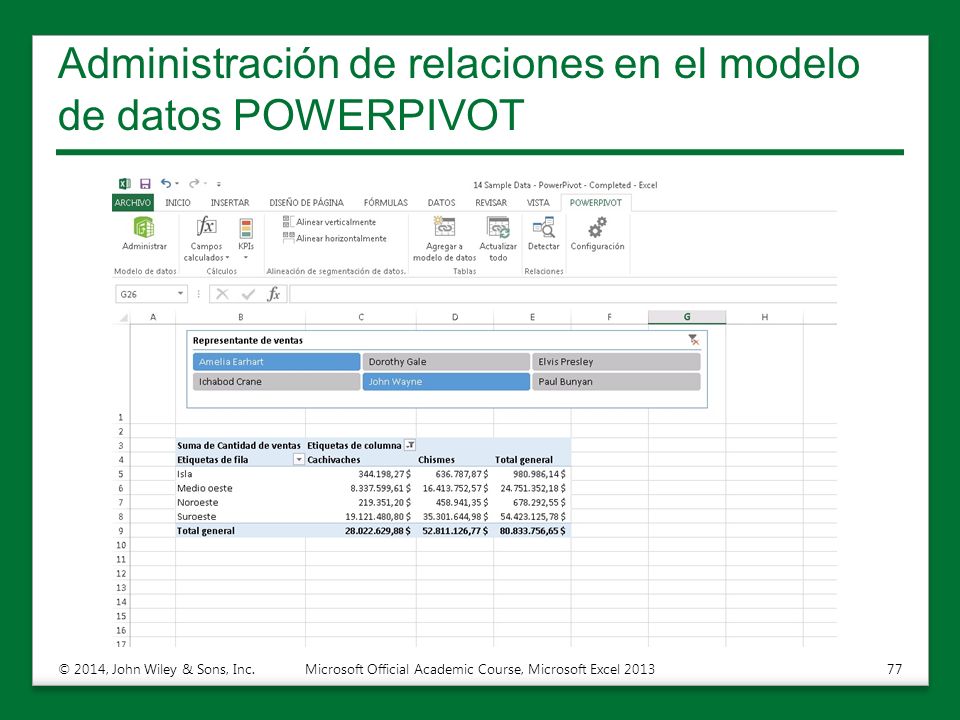Image resolution: width=960 pixels, height=720 pixels.
Task: Click the cell with 344.198,27 $
Action: point(361,474)
